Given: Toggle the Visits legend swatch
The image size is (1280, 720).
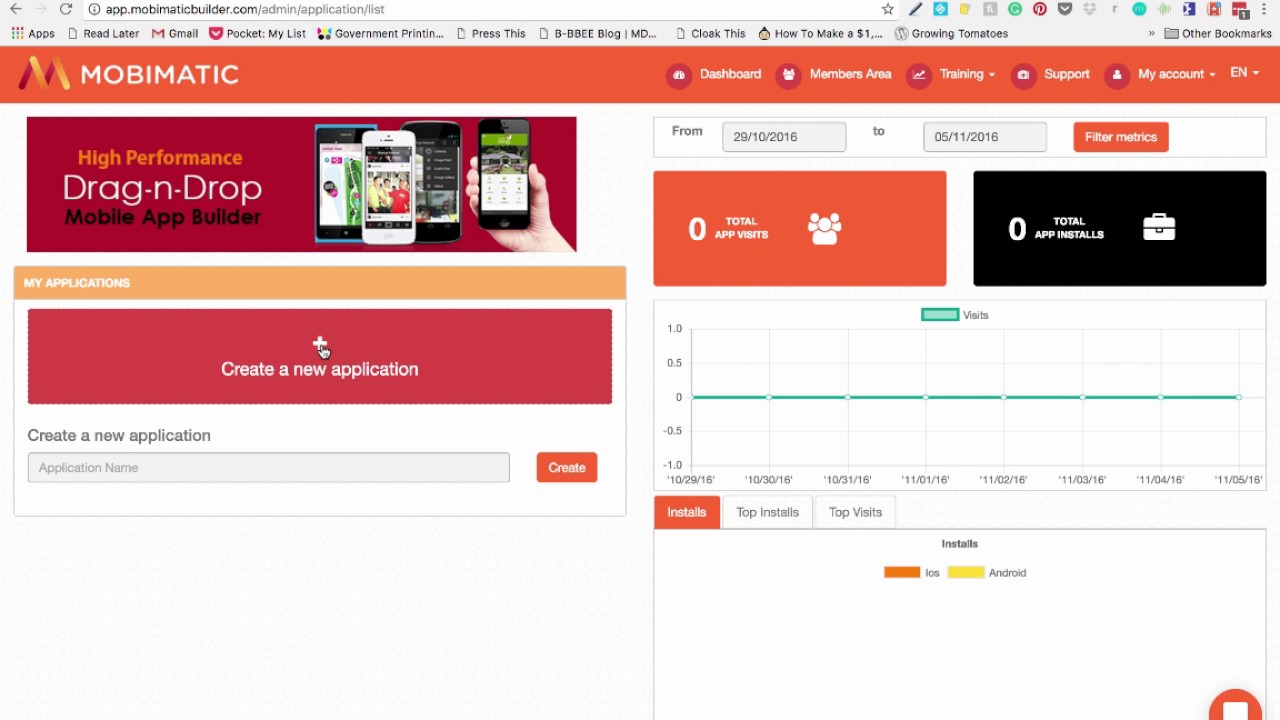Looking at the screenshot, I should pyautogui.click(x=940, y=315).
